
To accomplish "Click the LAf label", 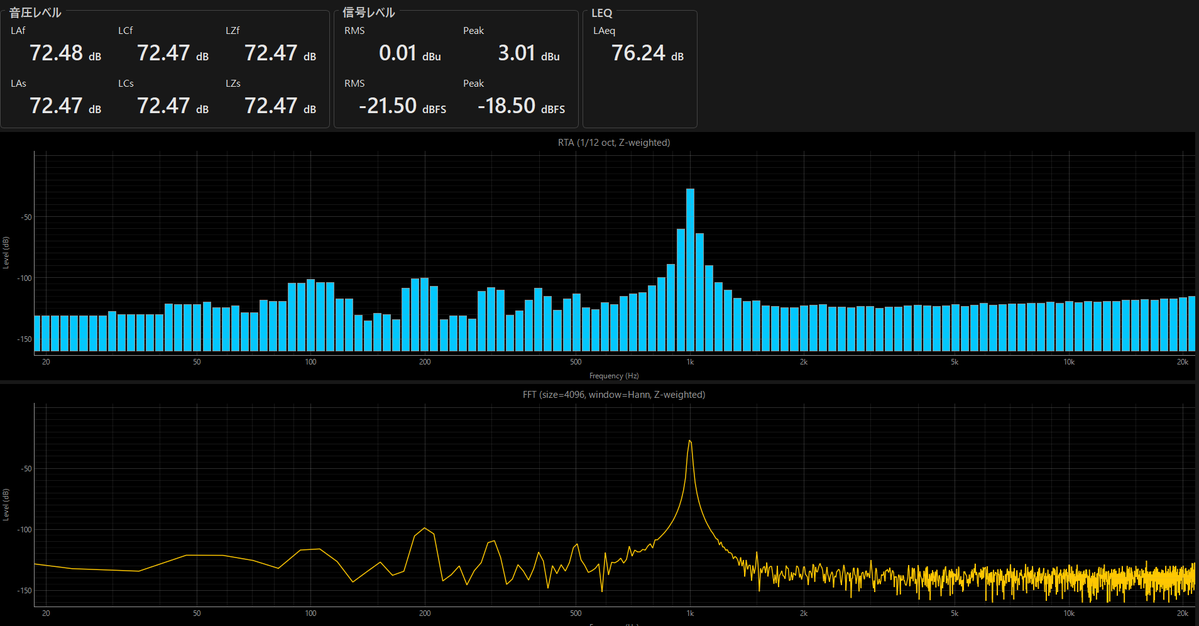I will (18, 31).
